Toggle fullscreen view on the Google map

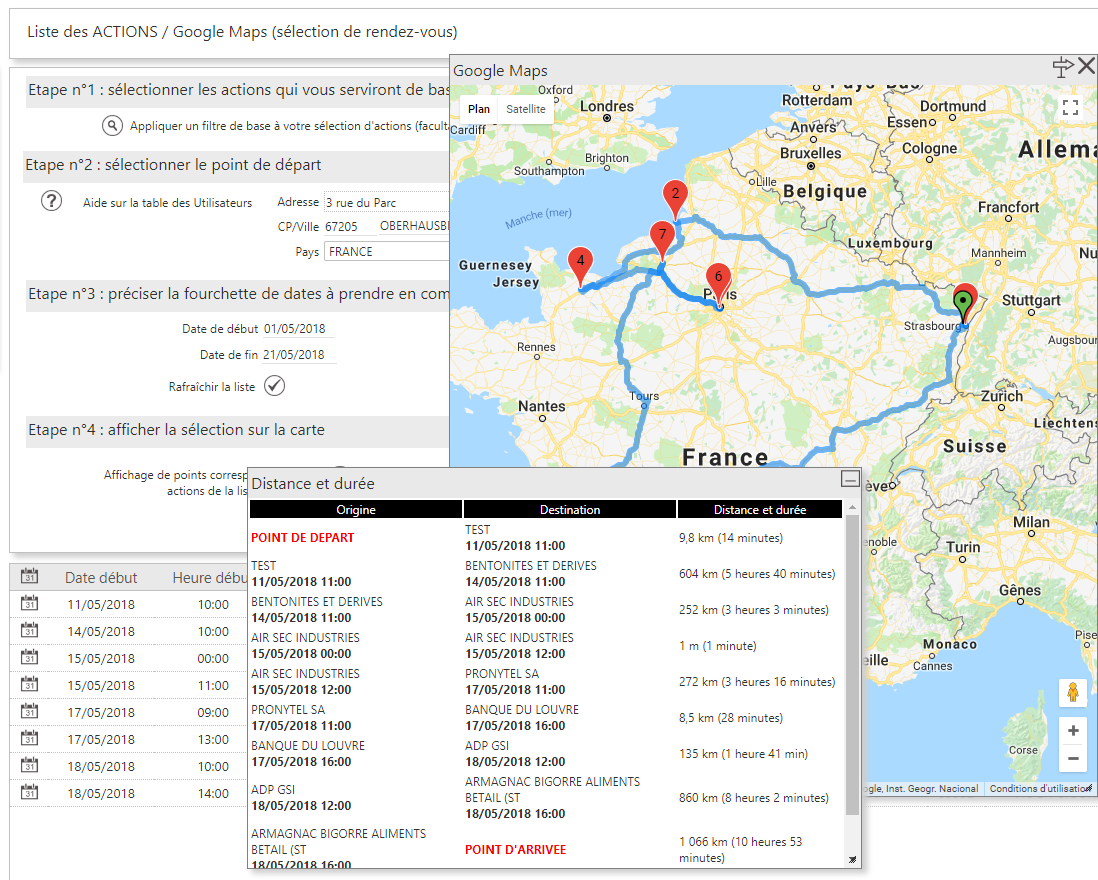pos(1070,107)
